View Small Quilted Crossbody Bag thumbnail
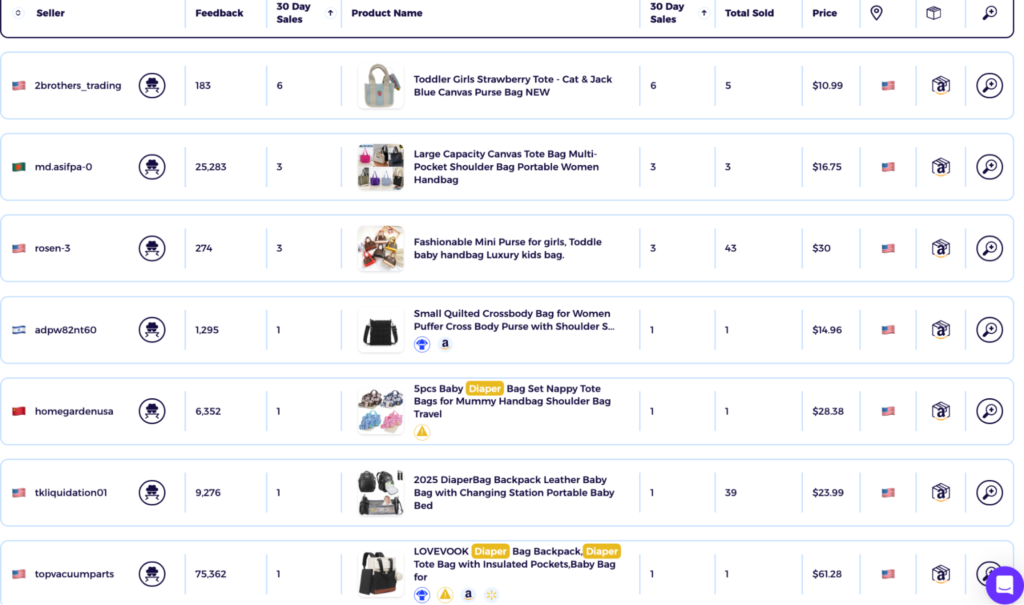Image resolution: width=1024 pixels, height=605 pixels. [381, 330]
